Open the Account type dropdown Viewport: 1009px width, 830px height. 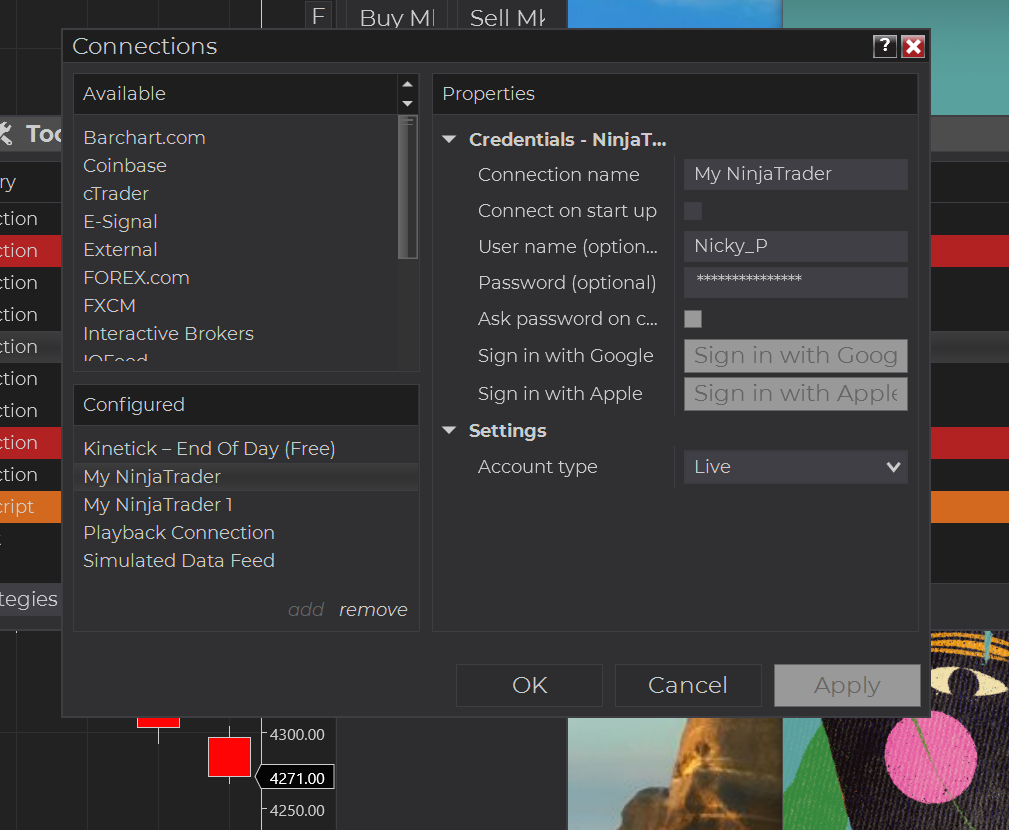click(795, 467)
